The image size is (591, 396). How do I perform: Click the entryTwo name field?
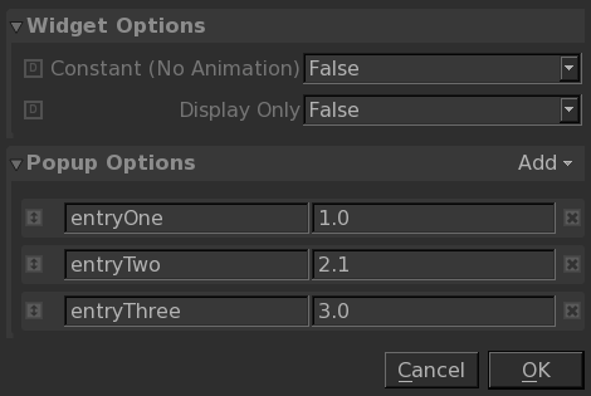point(186,265)
